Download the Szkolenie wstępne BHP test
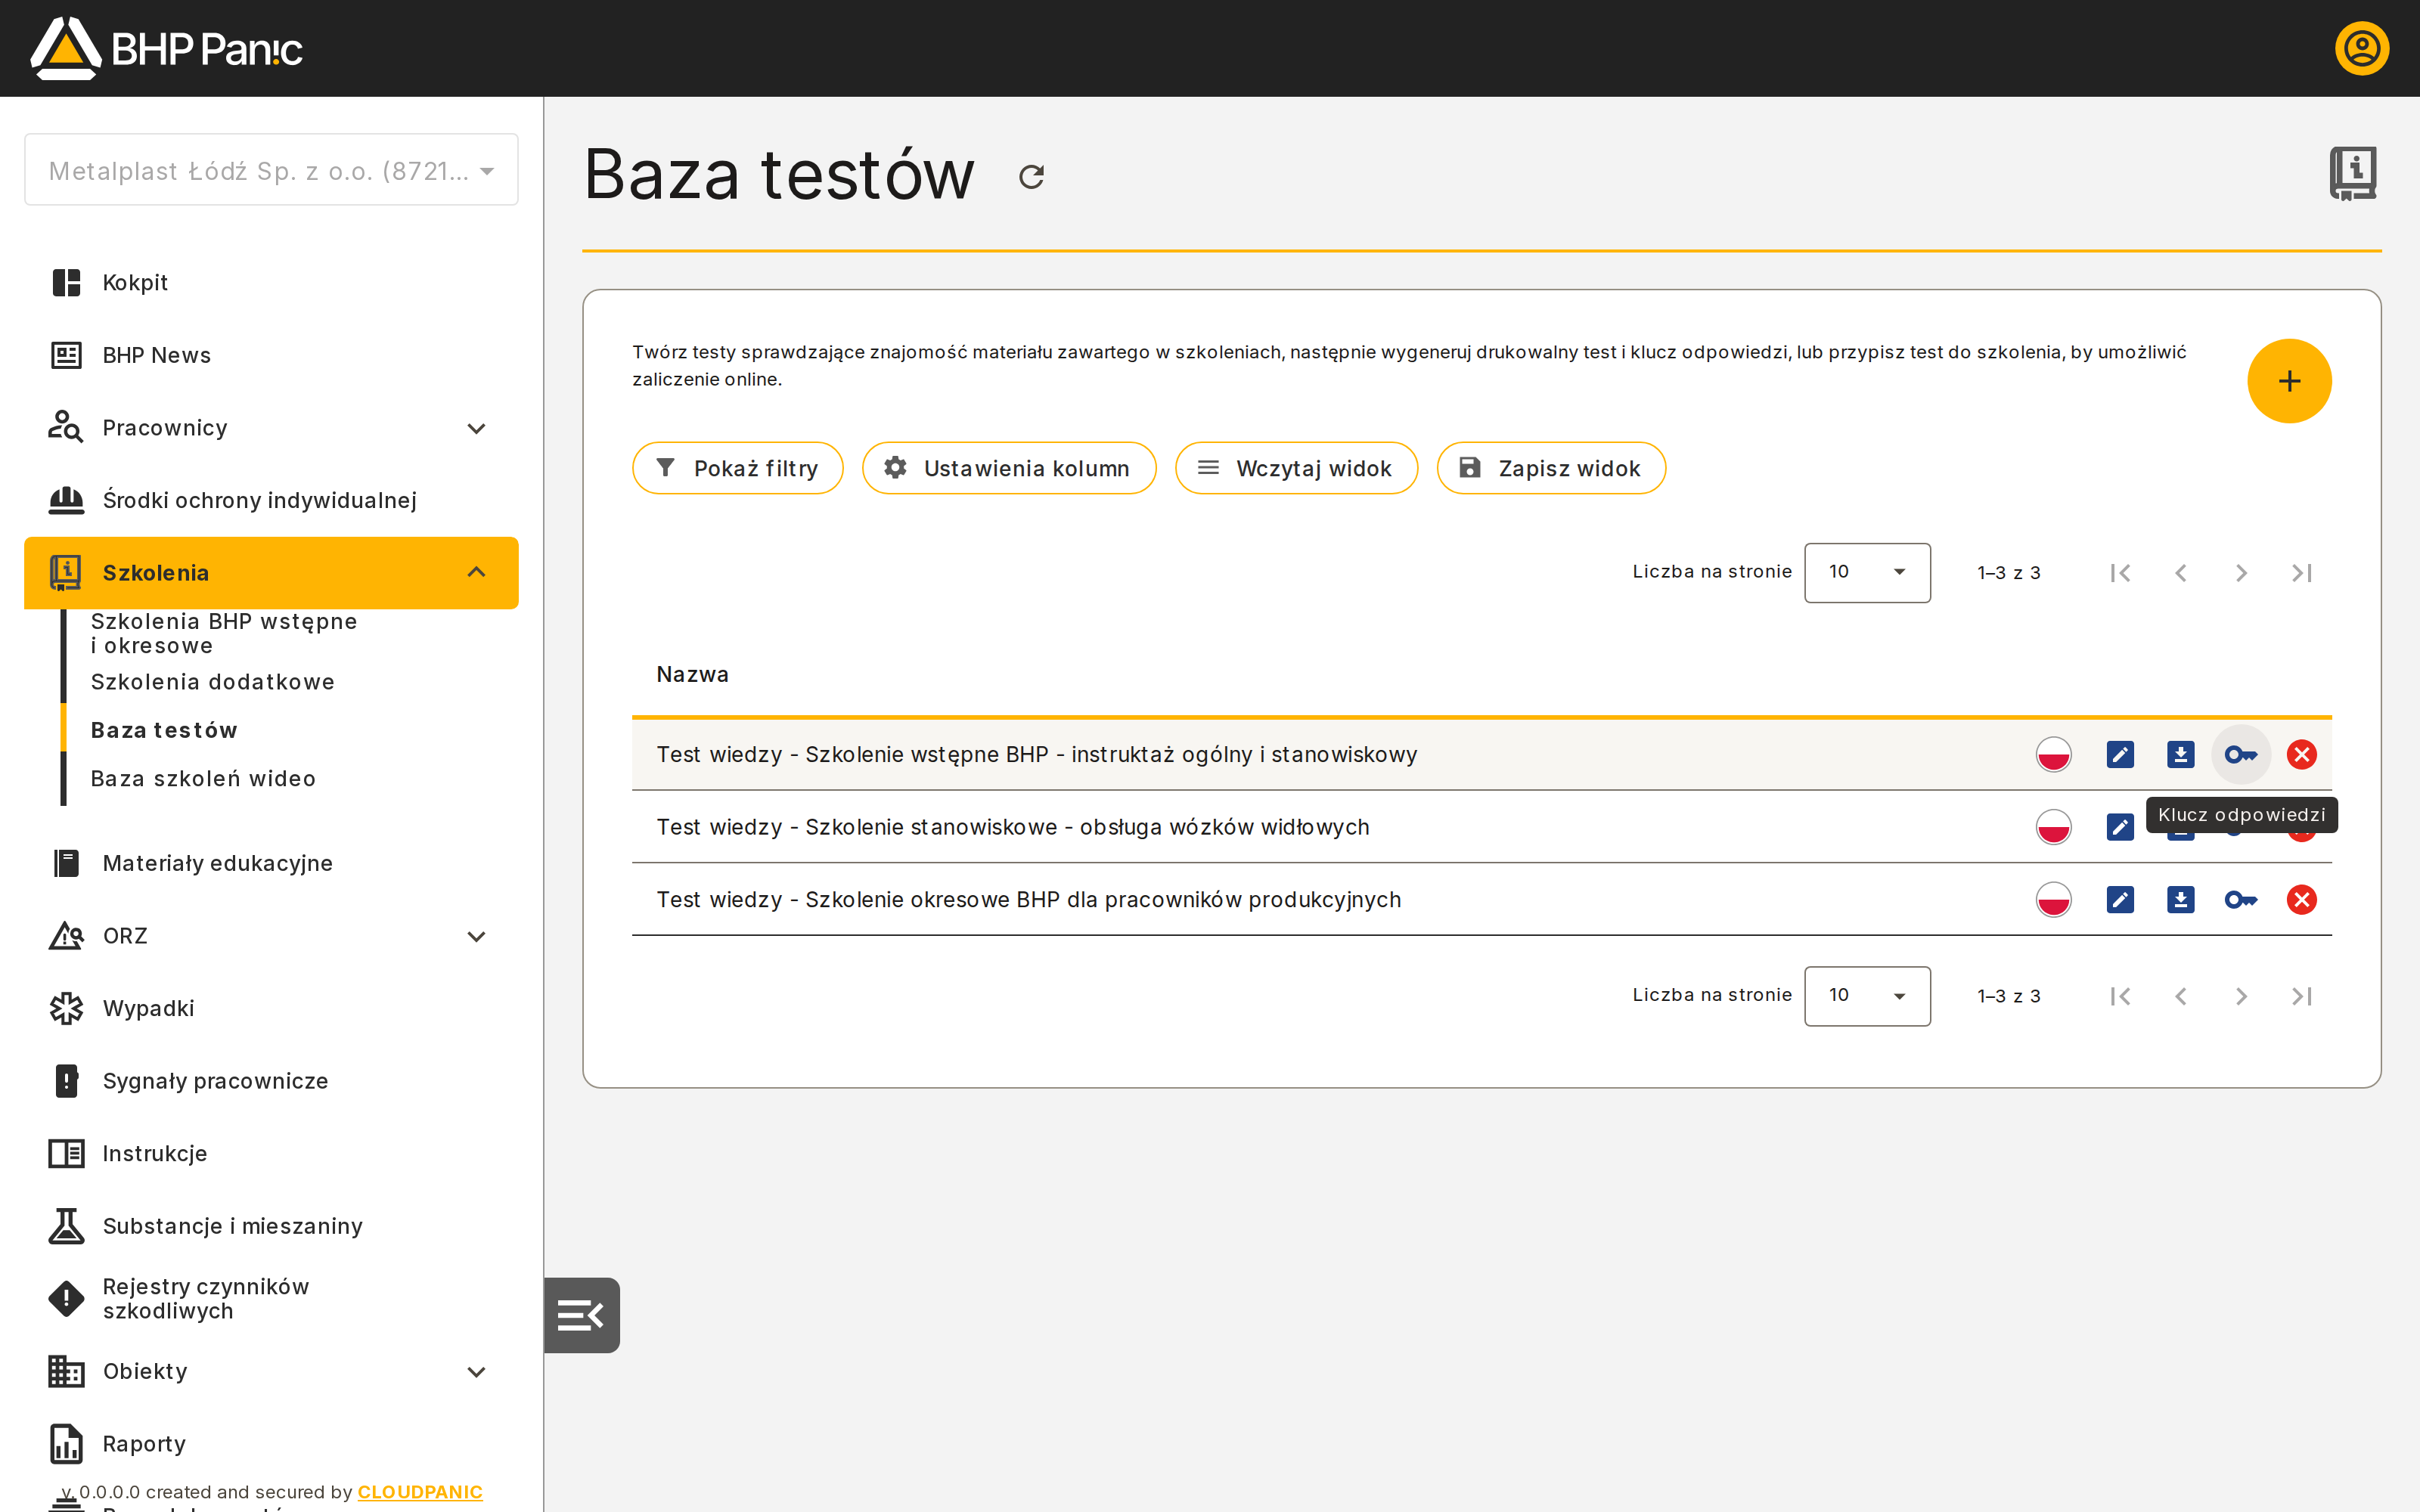 [x=2181, y=755]
